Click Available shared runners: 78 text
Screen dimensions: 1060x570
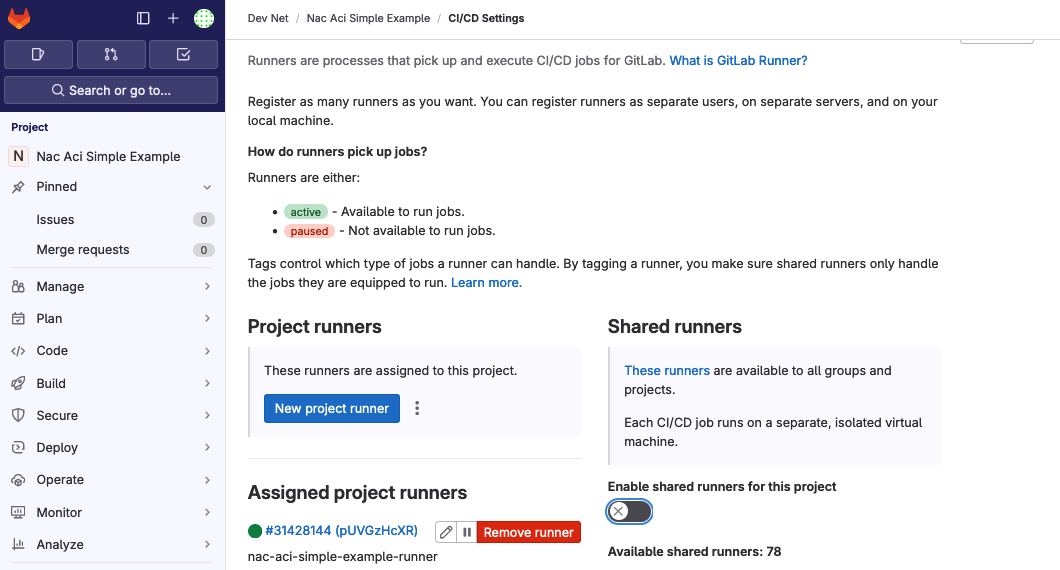(694, 552)
